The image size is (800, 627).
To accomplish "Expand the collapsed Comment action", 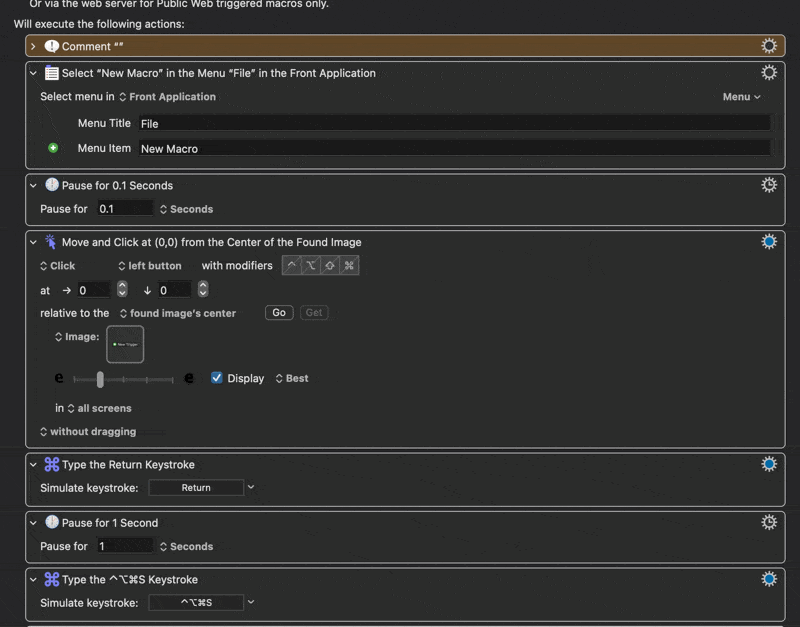I will pyautogui.click(x=33, y=46).
